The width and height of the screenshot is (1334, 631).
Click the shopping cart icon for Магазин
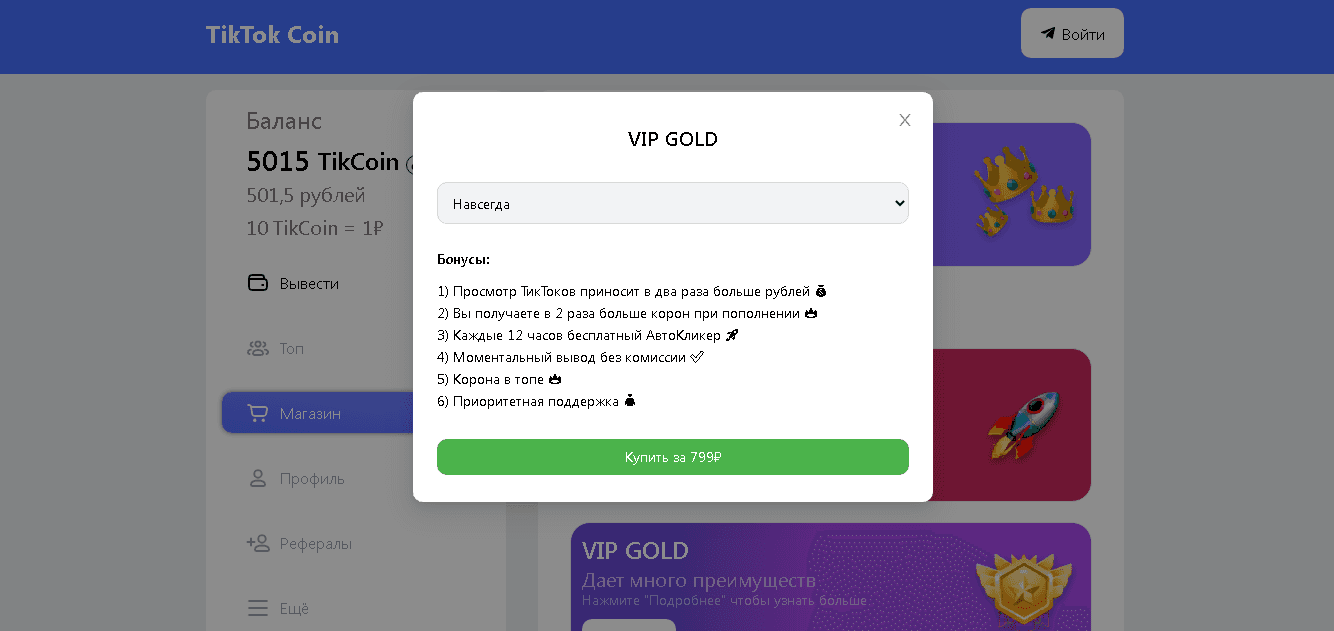258,413
